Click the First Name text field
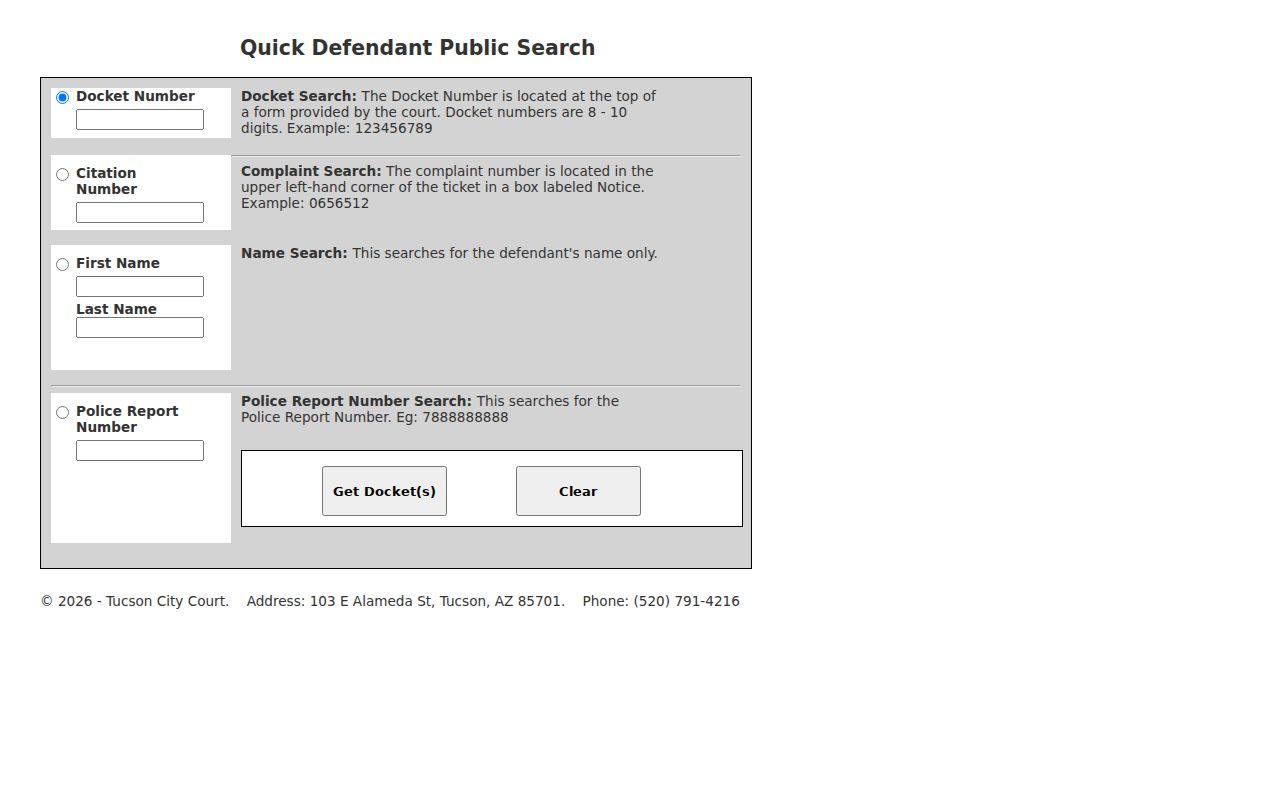 140,286
